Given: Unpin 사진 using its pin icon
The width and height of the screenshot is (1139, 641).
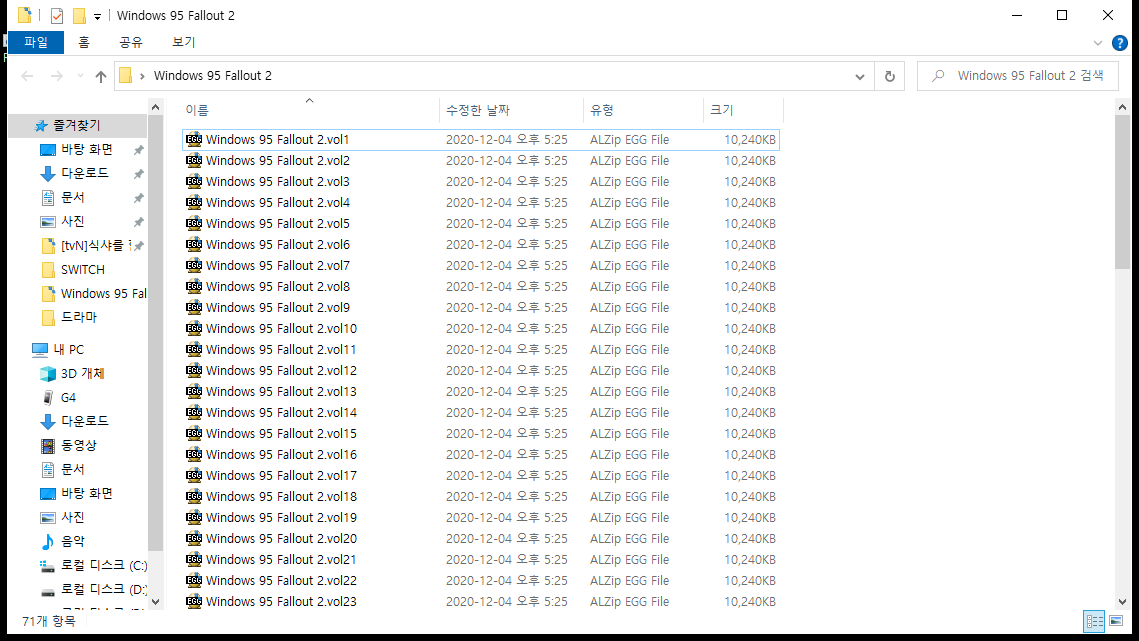Looking at the screenshot, I should pos(138,222).
